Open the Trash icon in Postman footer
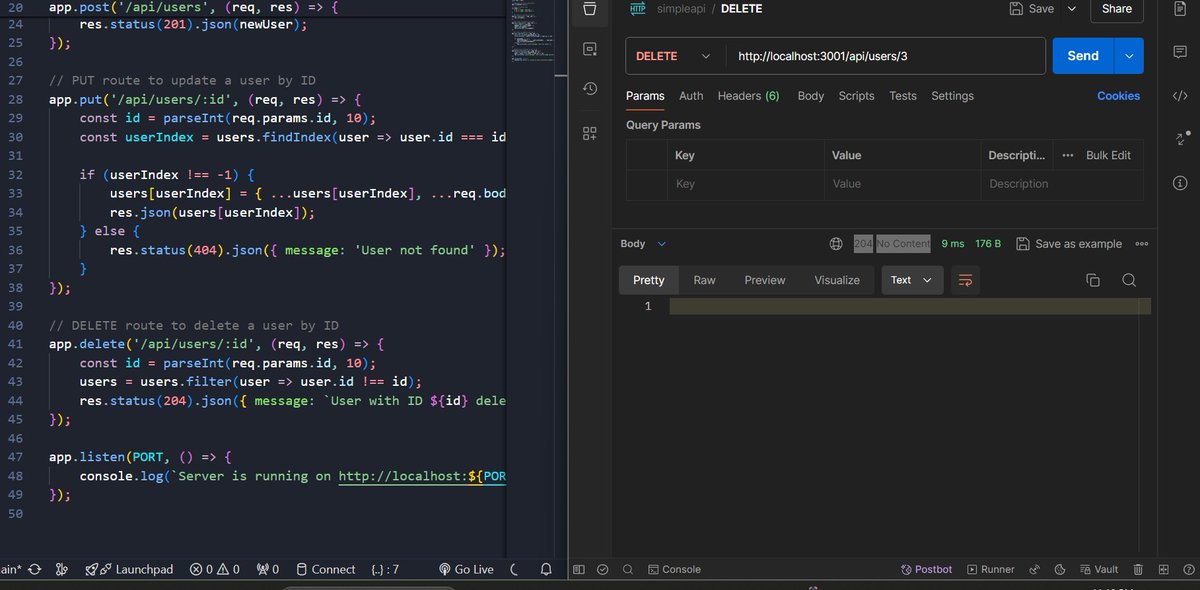Viewport: 1200px width, 590px height. [x=1138, y=569]
